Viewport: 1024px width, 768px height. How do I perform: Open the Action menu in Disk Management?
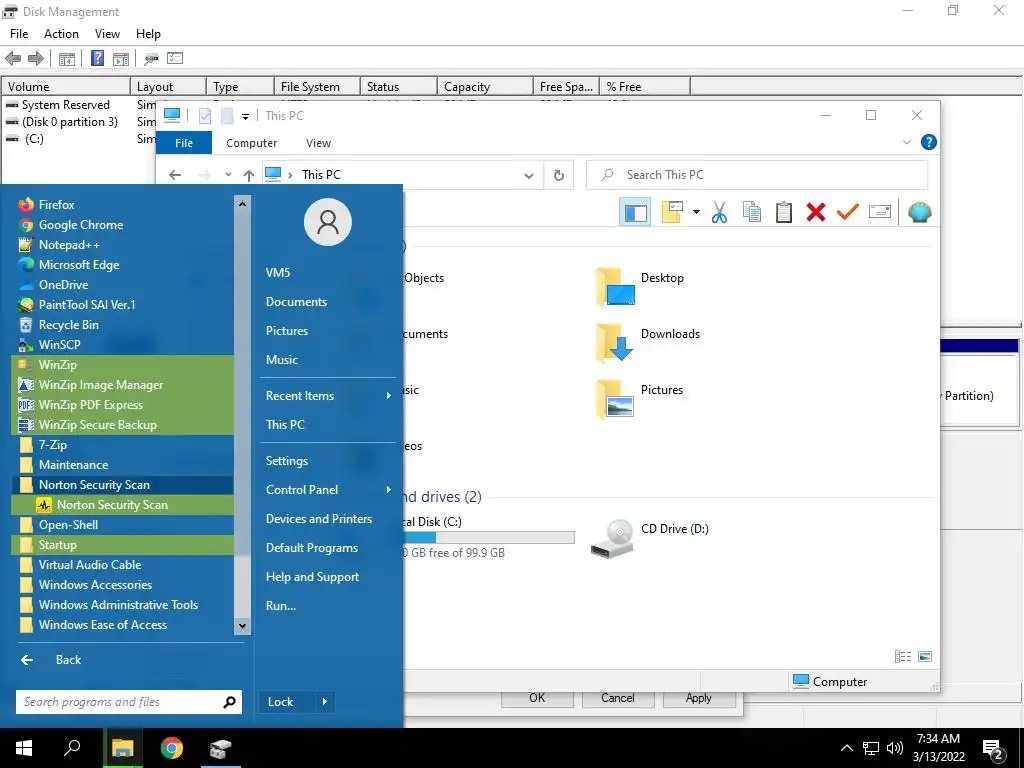coord(61,34)
